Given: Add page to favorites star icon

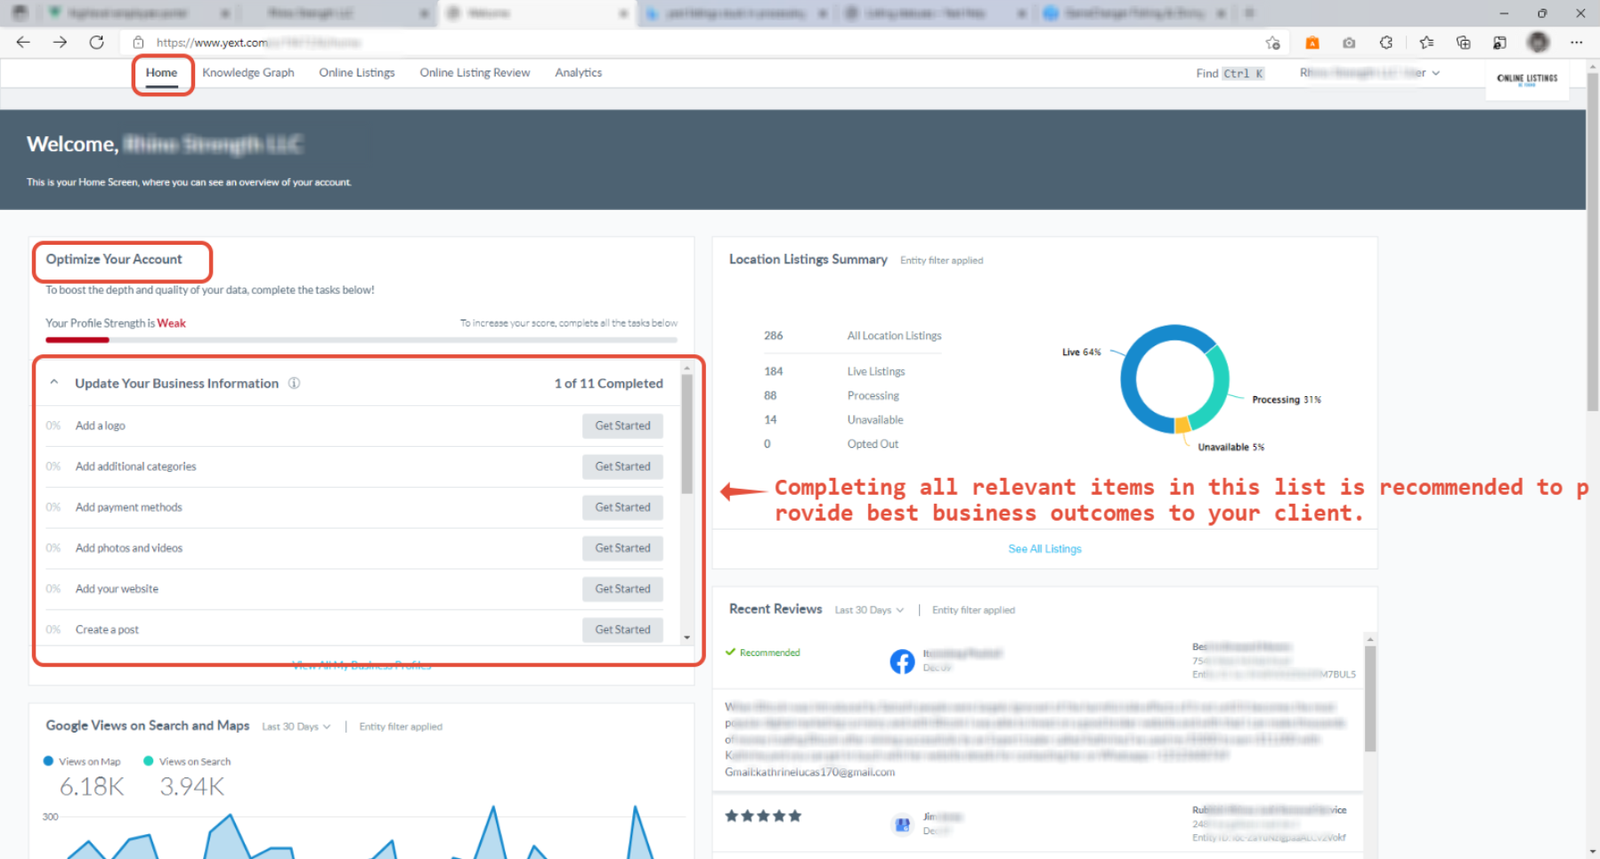Looking at the screenshot, I should click(1272, 42).
